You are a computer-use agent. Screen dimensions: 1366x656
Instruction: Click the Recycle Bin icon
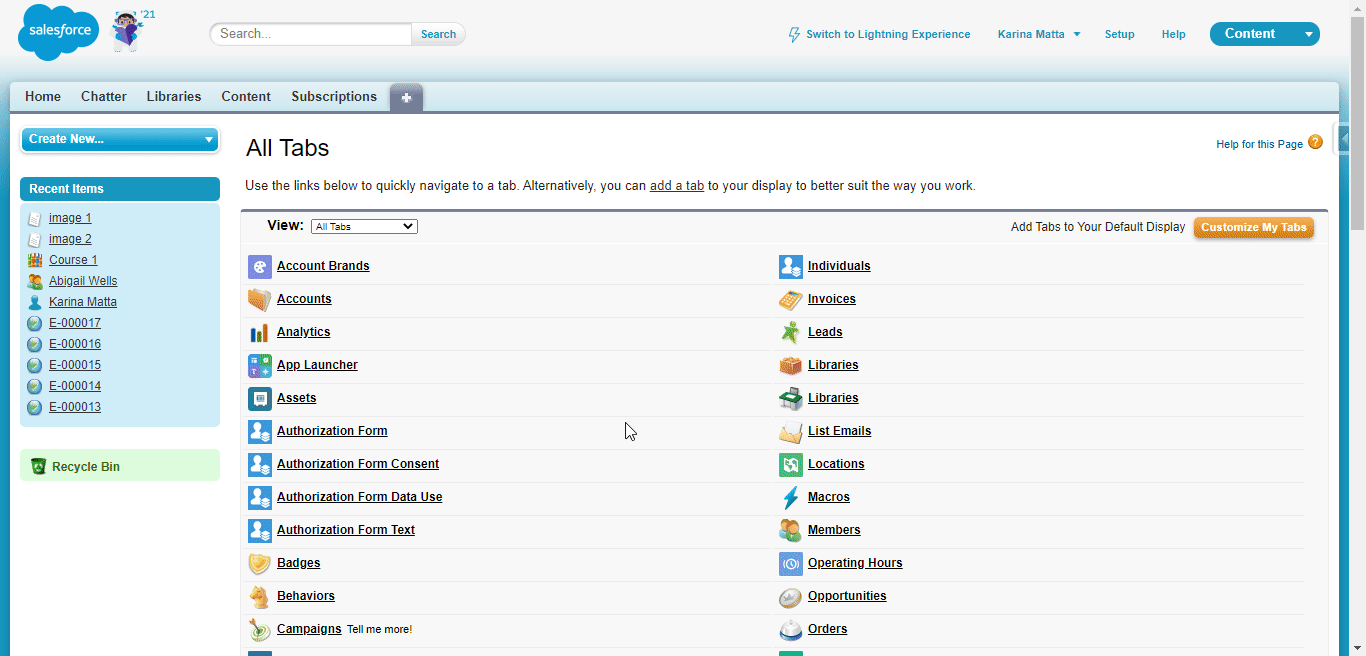38,466
